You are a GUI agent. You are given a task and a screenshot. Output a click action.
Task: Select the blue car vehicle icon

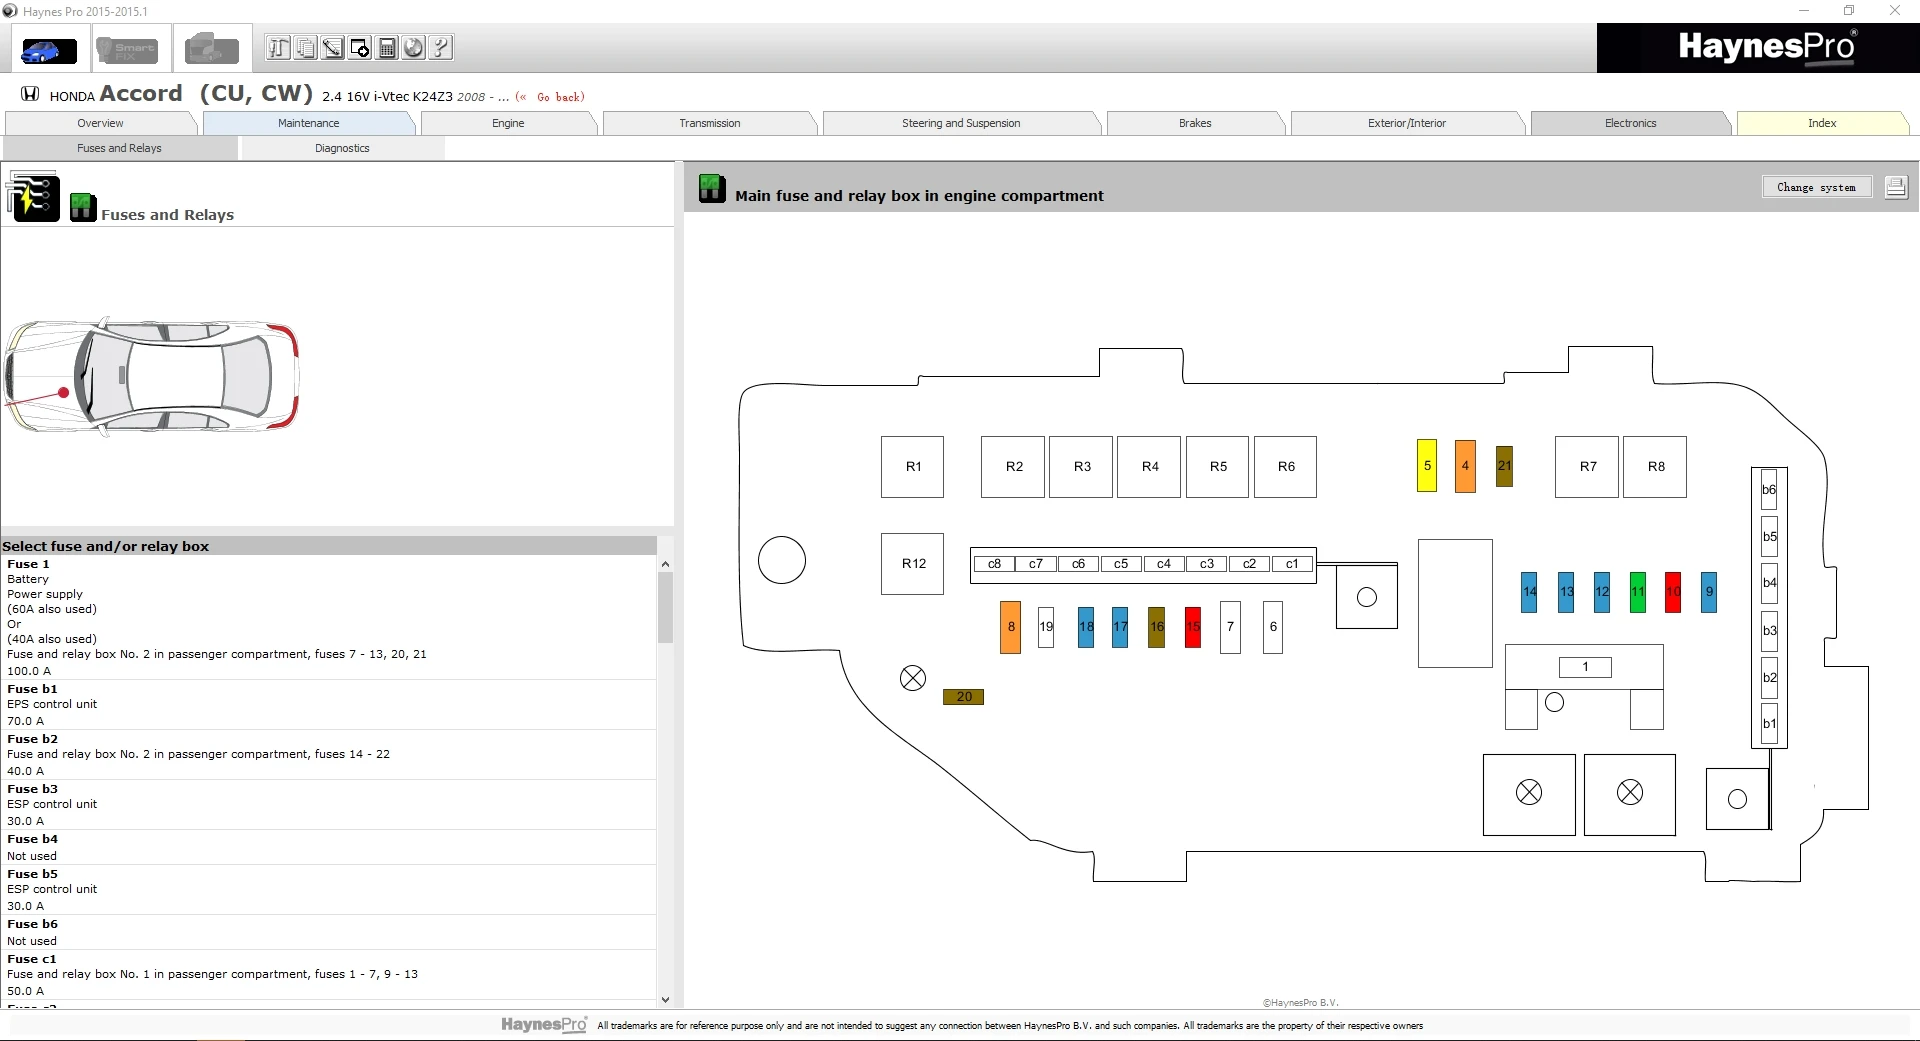(x=49, y=49)
